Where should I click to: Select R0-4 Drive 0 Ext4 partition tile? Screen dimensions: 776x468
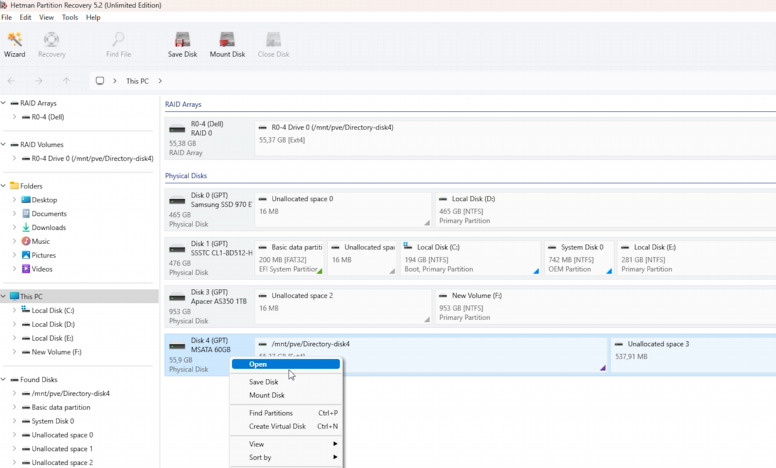[x=515, y=138]
